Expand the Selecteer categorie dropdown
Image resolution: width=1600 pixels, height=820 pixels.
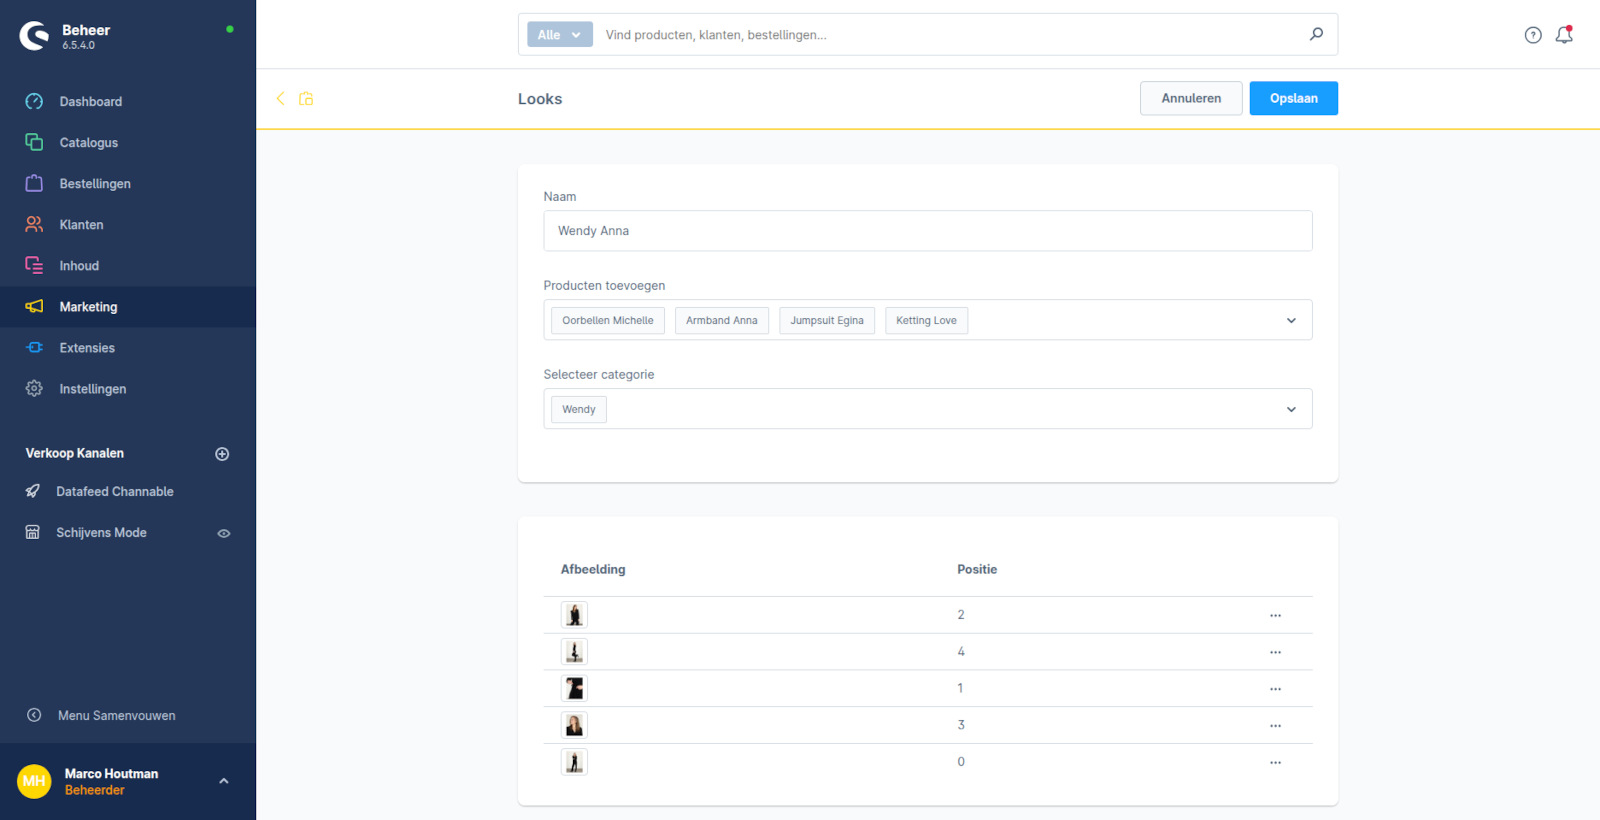(1291, 409)
